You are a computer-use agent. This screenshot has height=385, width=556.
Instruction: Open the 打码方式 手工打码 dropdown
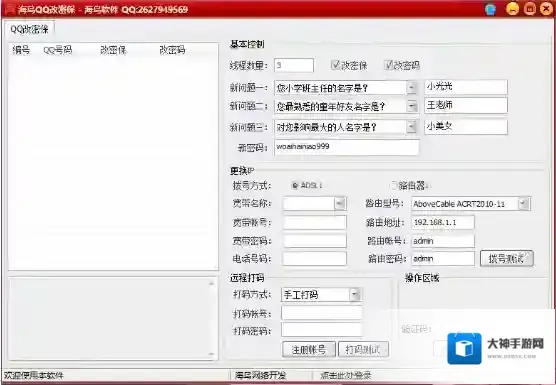(355, 294)
